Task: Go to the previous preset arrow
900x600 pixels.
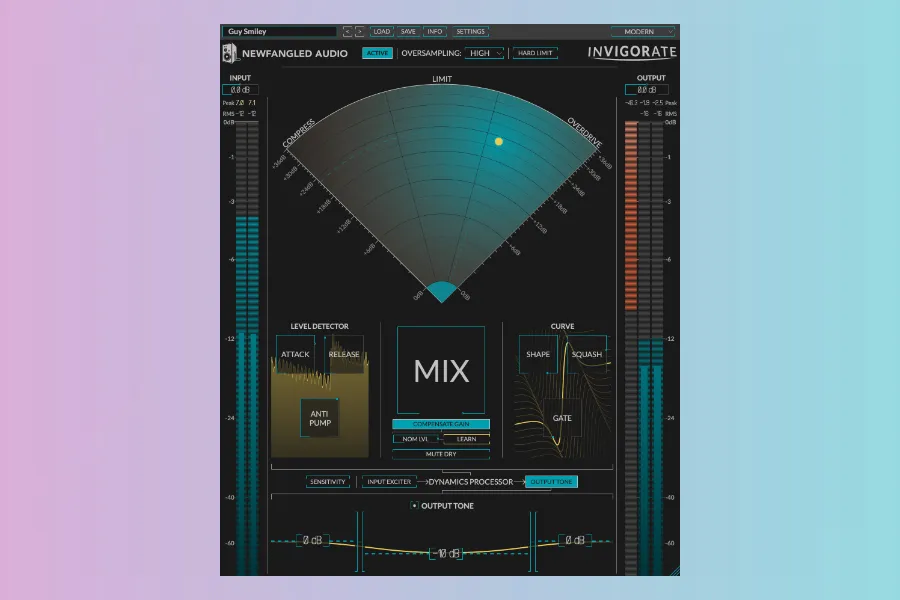Action: tap(347, 32)
